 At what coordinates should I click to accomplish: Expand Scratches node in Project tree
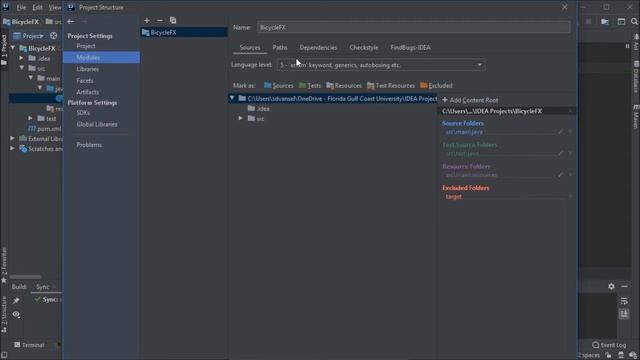[13, 149]
